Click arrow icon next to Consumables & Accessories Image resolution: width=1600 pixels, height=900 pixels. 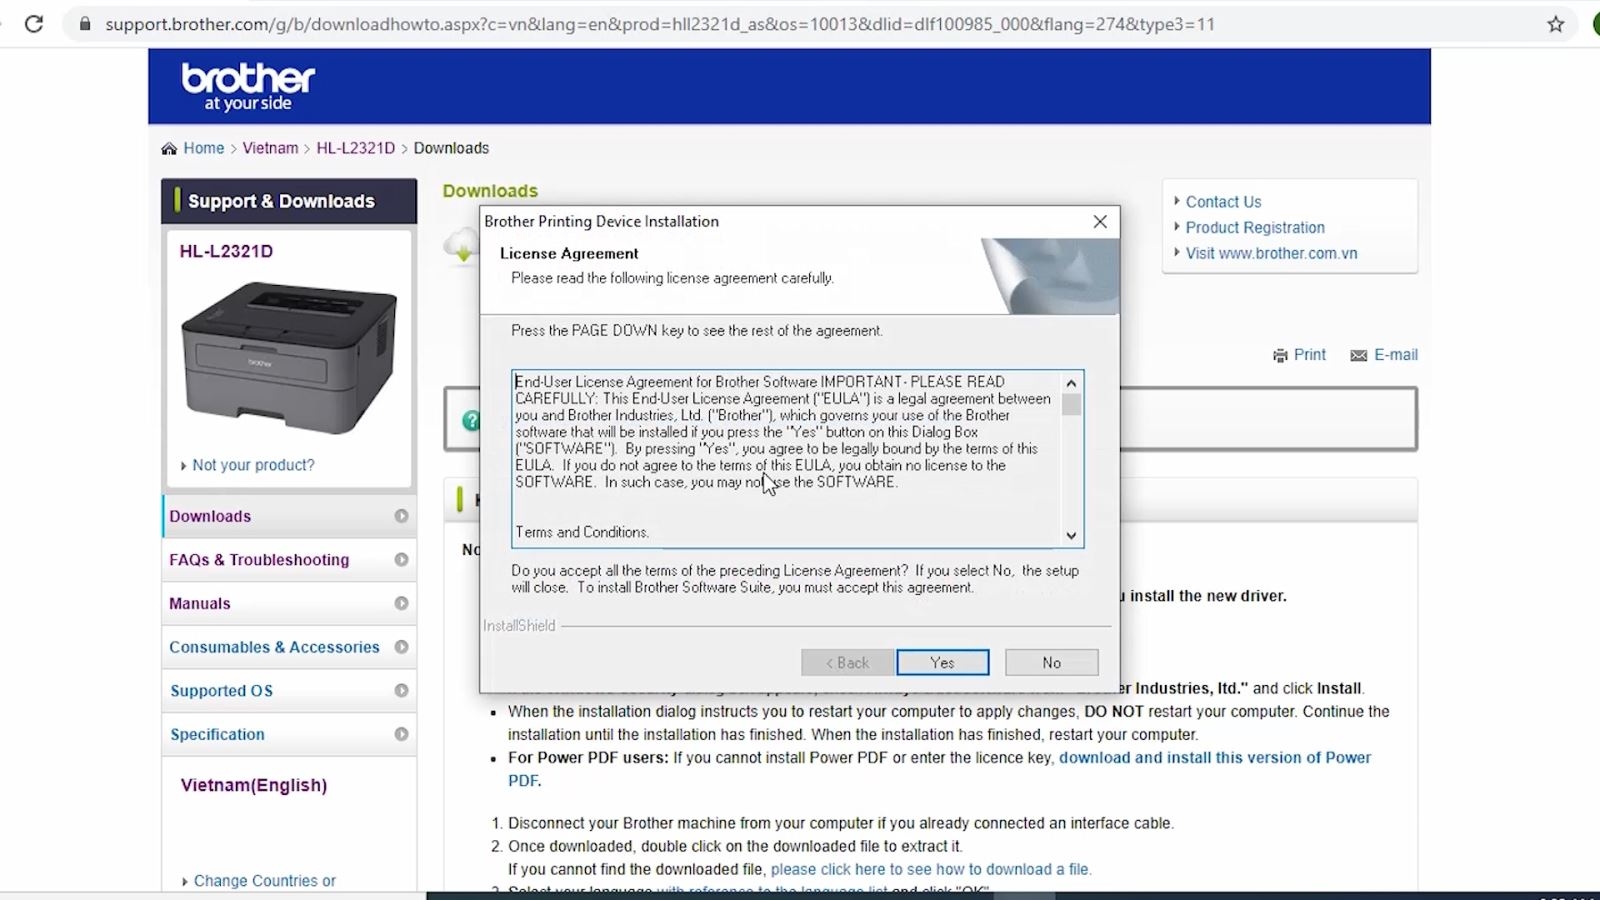pos(401,647)
